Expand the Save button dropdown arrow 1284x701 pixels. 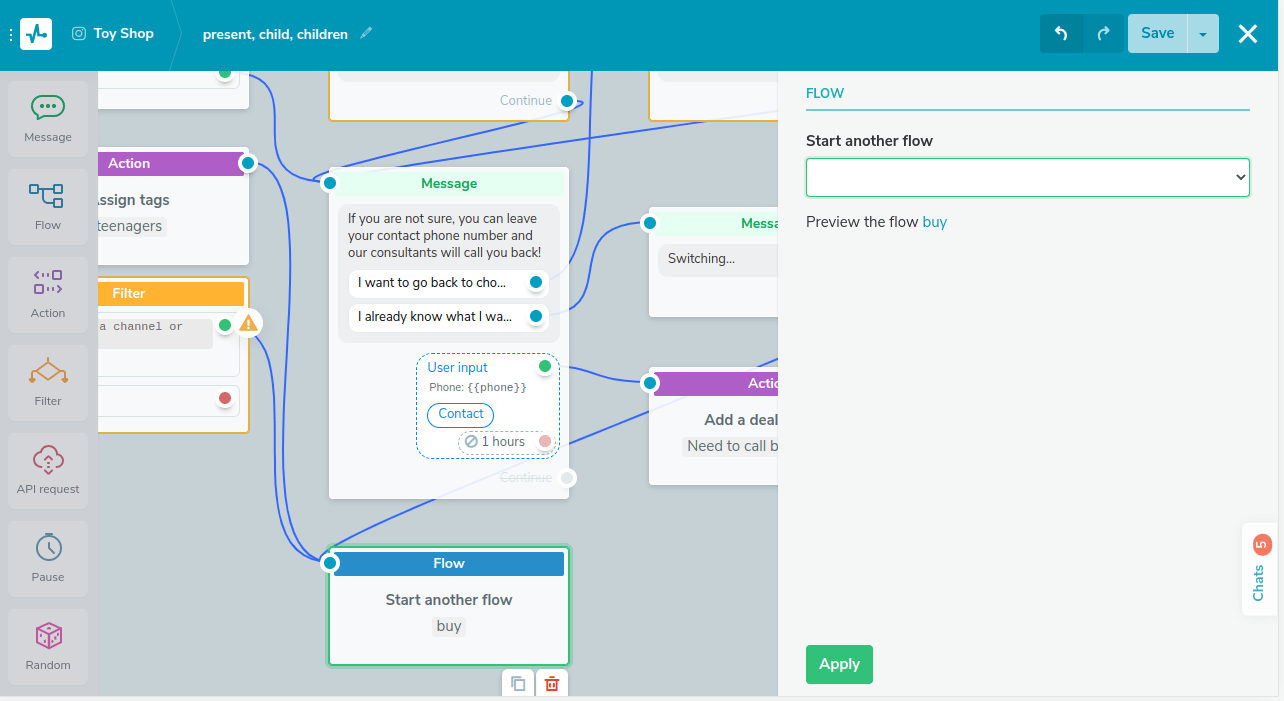tap(1203, 33)
